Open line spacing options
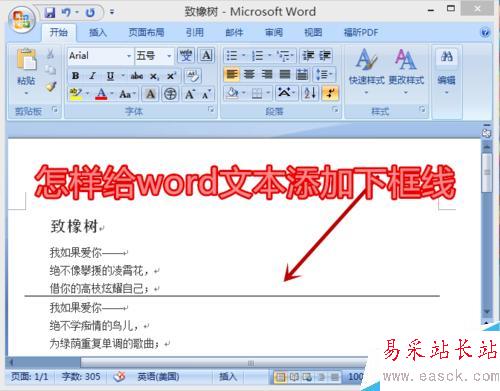The image size is (500, 391). tap(324, 74)
